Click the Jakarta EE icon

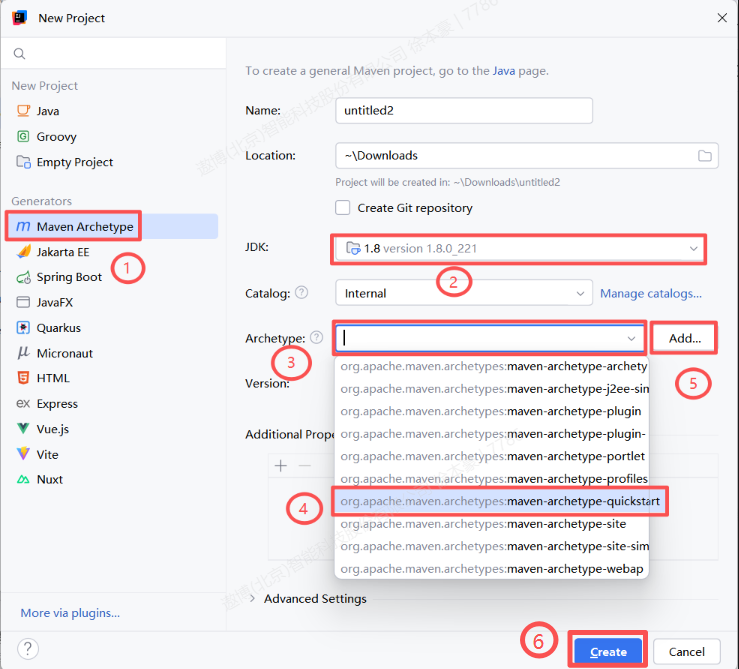tap(23, 252)
